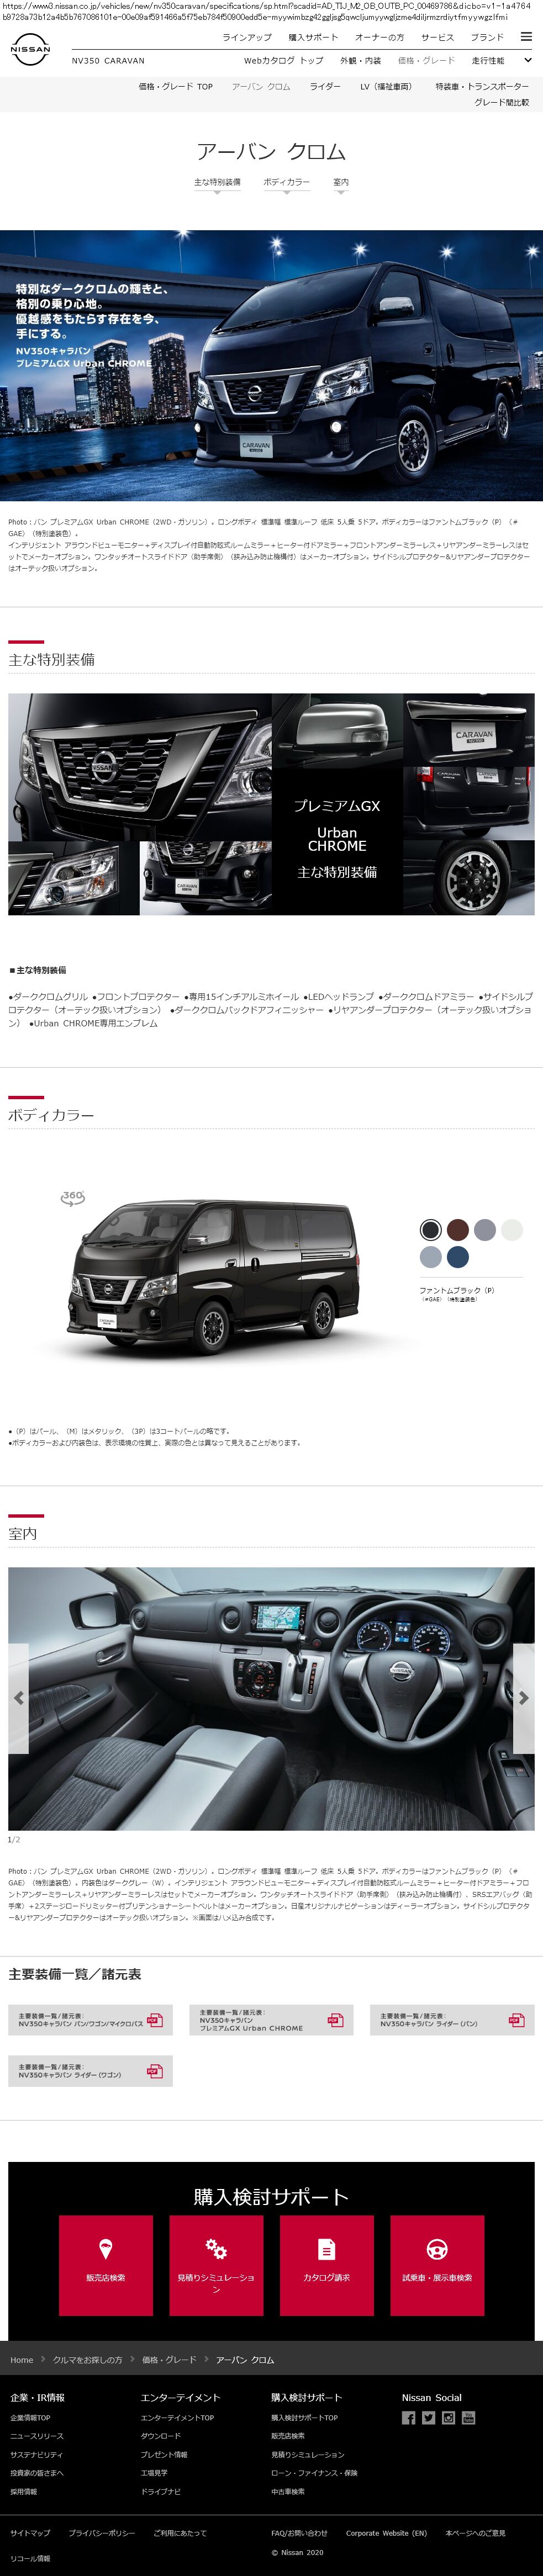
Task: Visit Nissan Facebook page icon
Action: pyautogui.click(x=409, y=2418)
